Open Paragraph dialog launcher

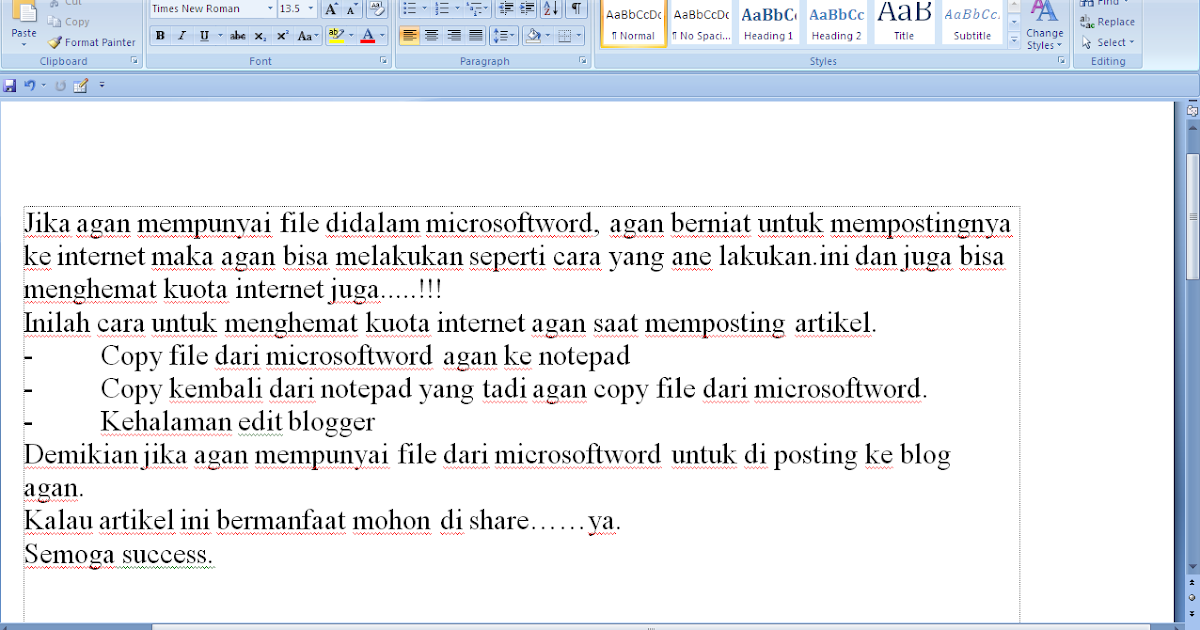pos(583,61)
